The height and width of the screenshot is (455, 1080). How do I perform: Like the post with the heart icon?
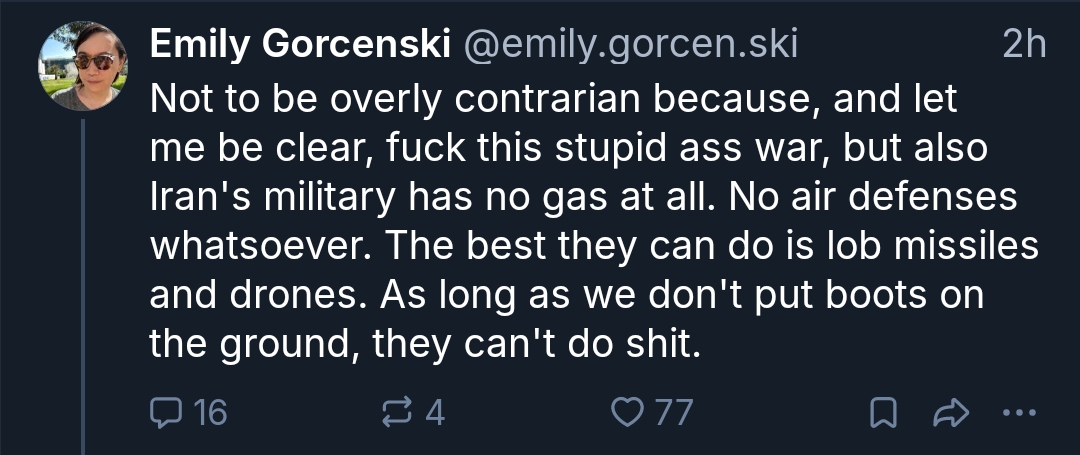[x=626, y=412]
